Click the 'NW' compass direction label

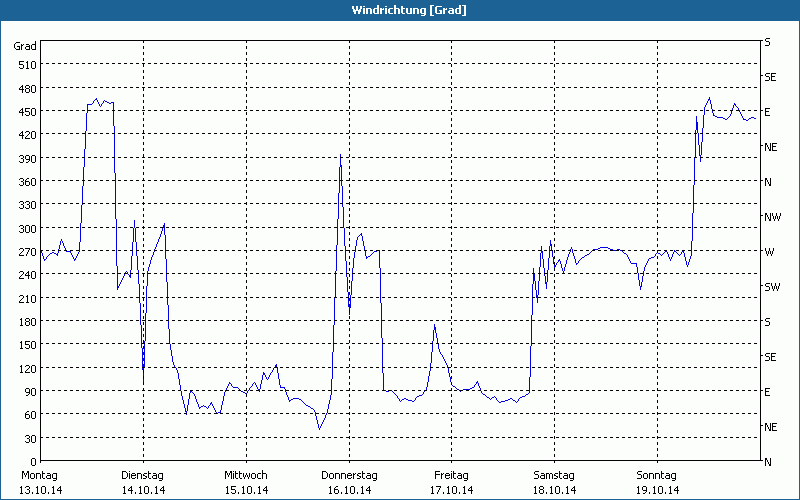click(x=772, y=217)
